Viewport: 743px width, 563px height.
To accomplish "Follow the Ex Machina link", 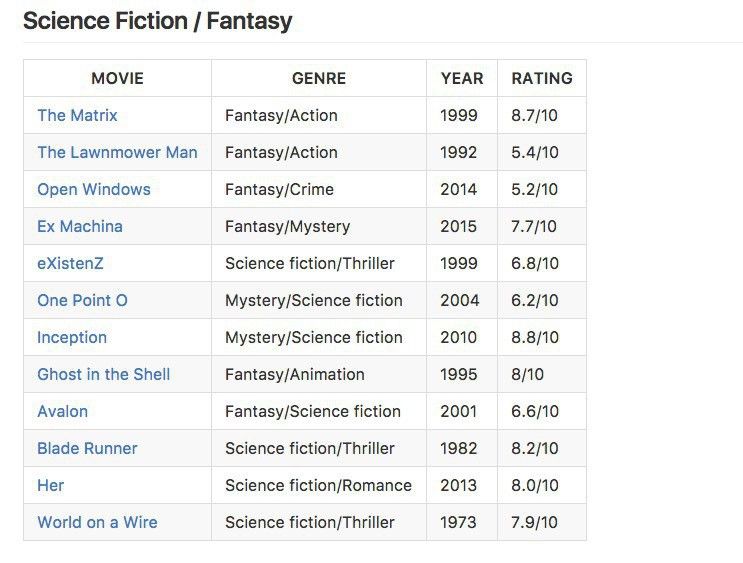I will click(x=80, y=227).
